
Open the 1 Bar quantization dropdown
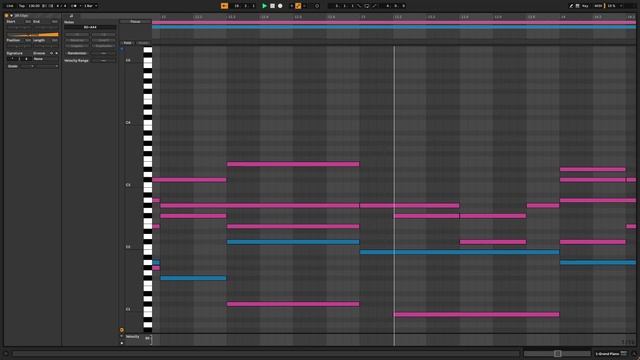click(91, 6)
